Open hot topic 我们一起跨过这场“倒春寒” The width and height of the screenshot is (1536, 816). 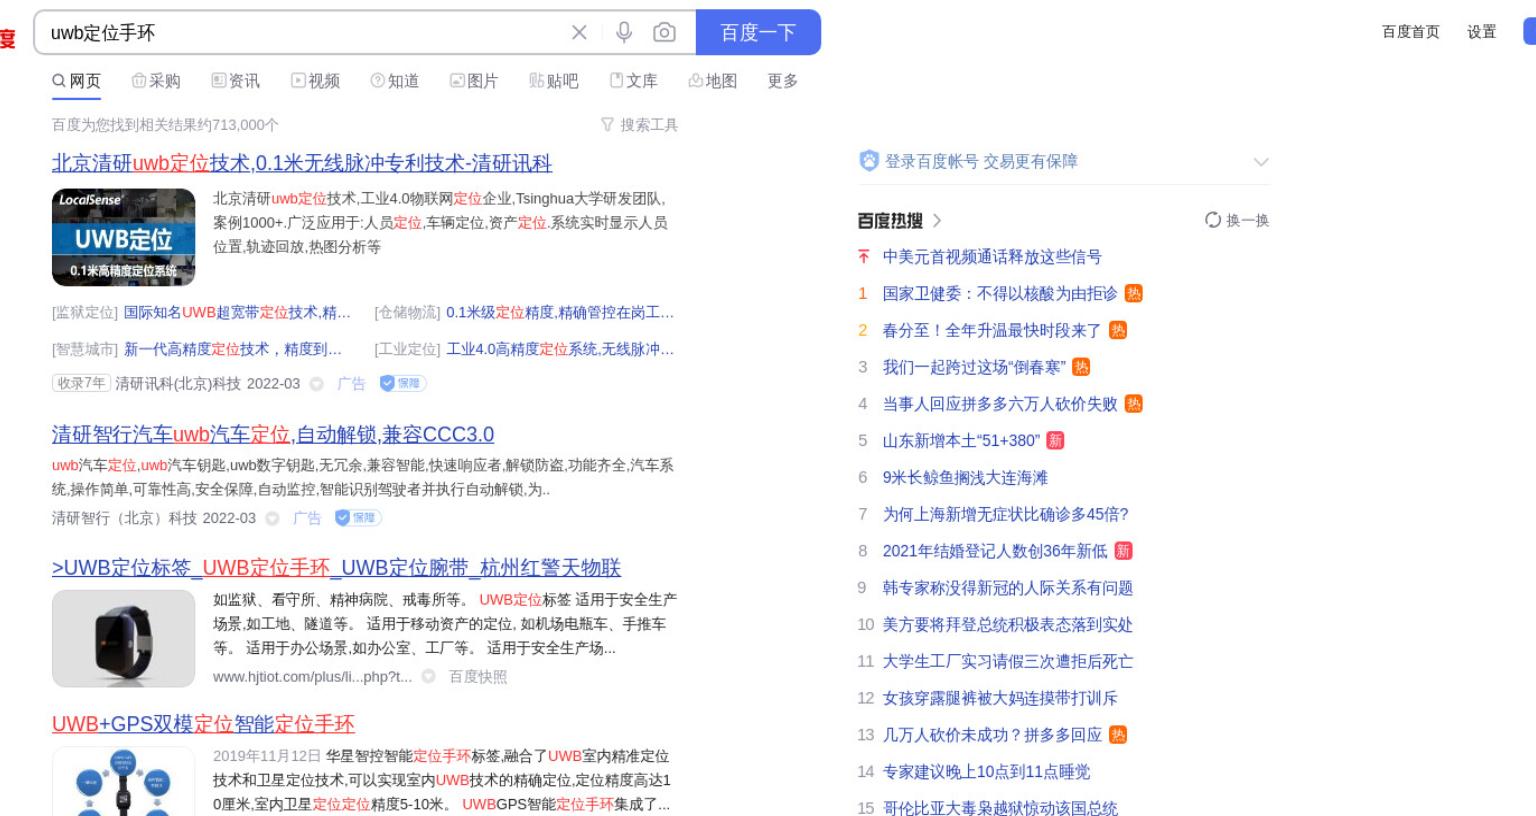(974, 367)
